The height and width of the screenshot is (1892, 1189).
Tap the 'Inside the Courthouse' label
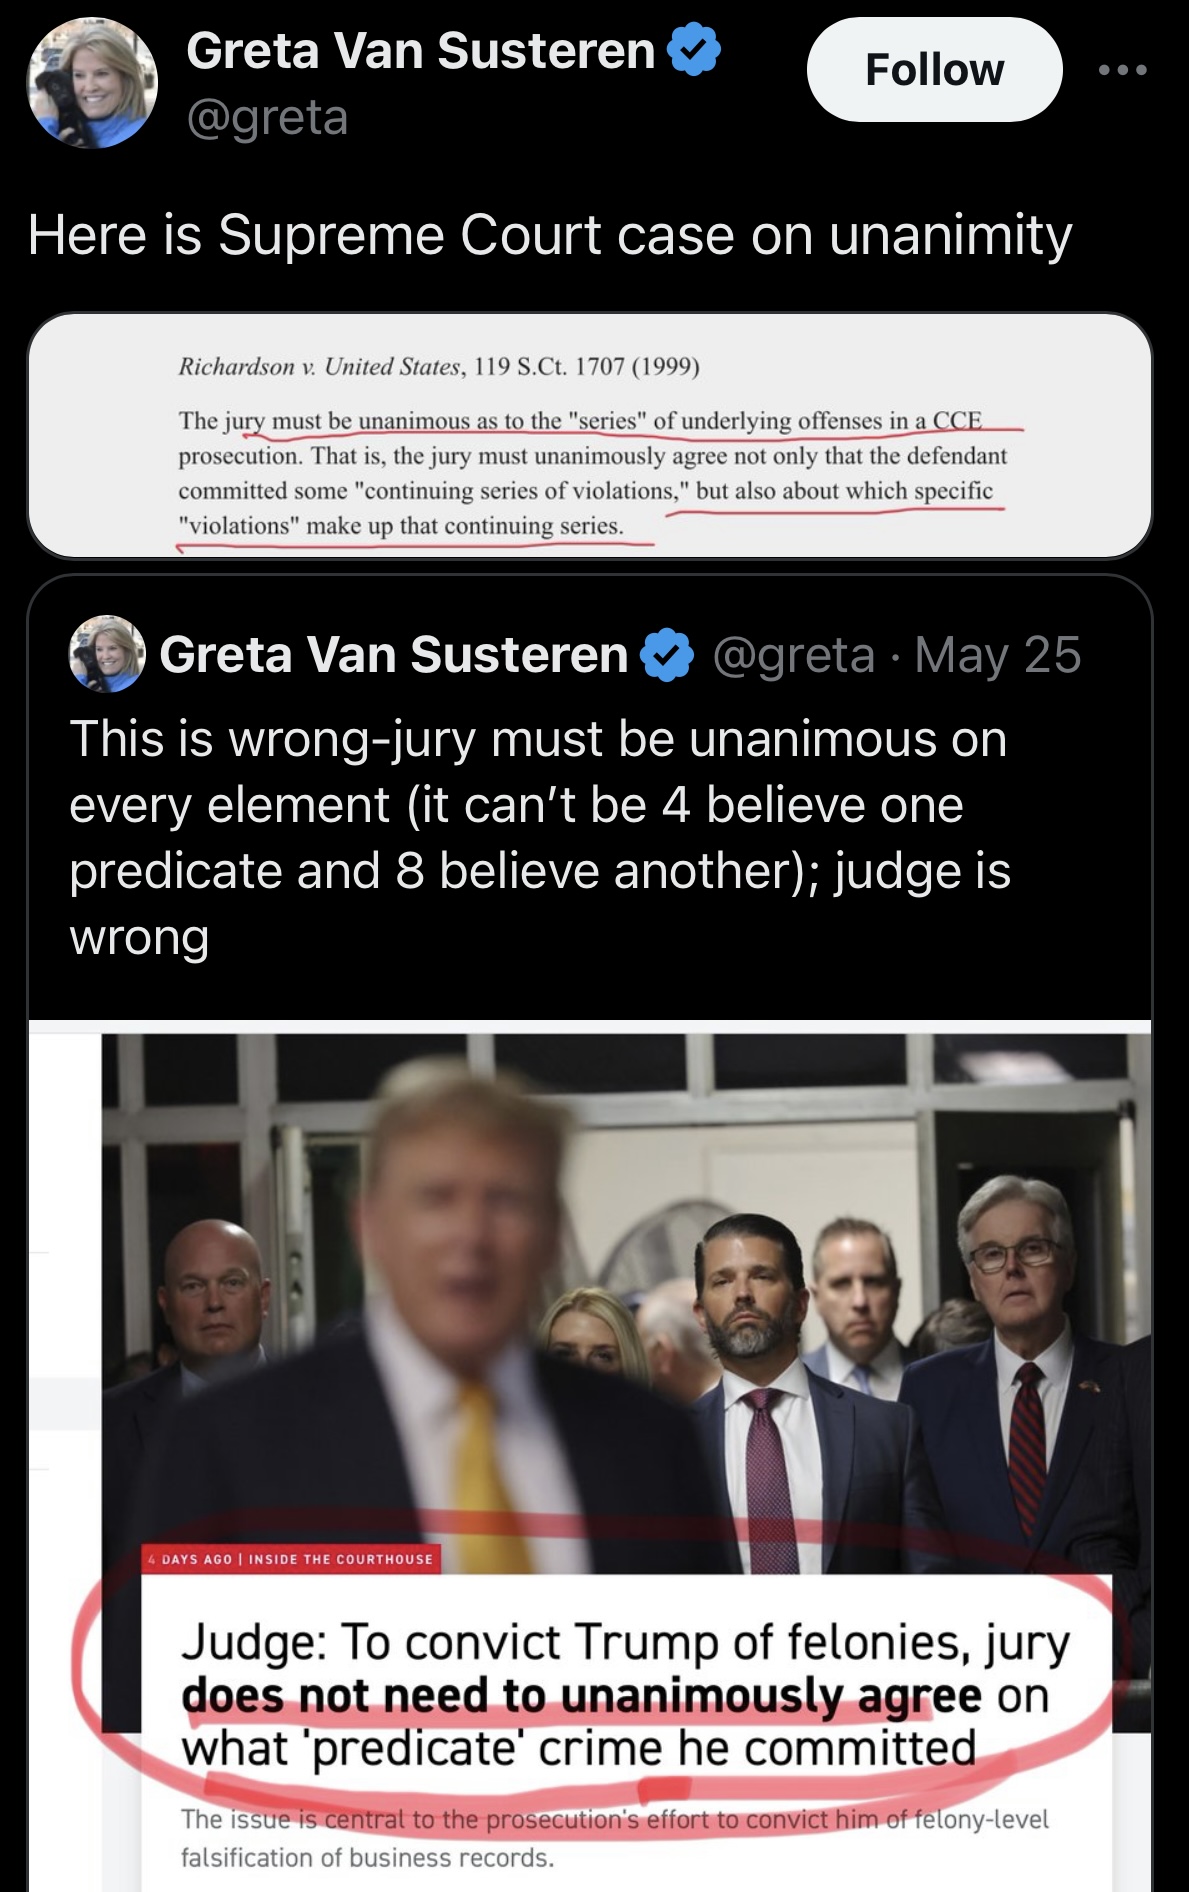[x=342, y=1559]
